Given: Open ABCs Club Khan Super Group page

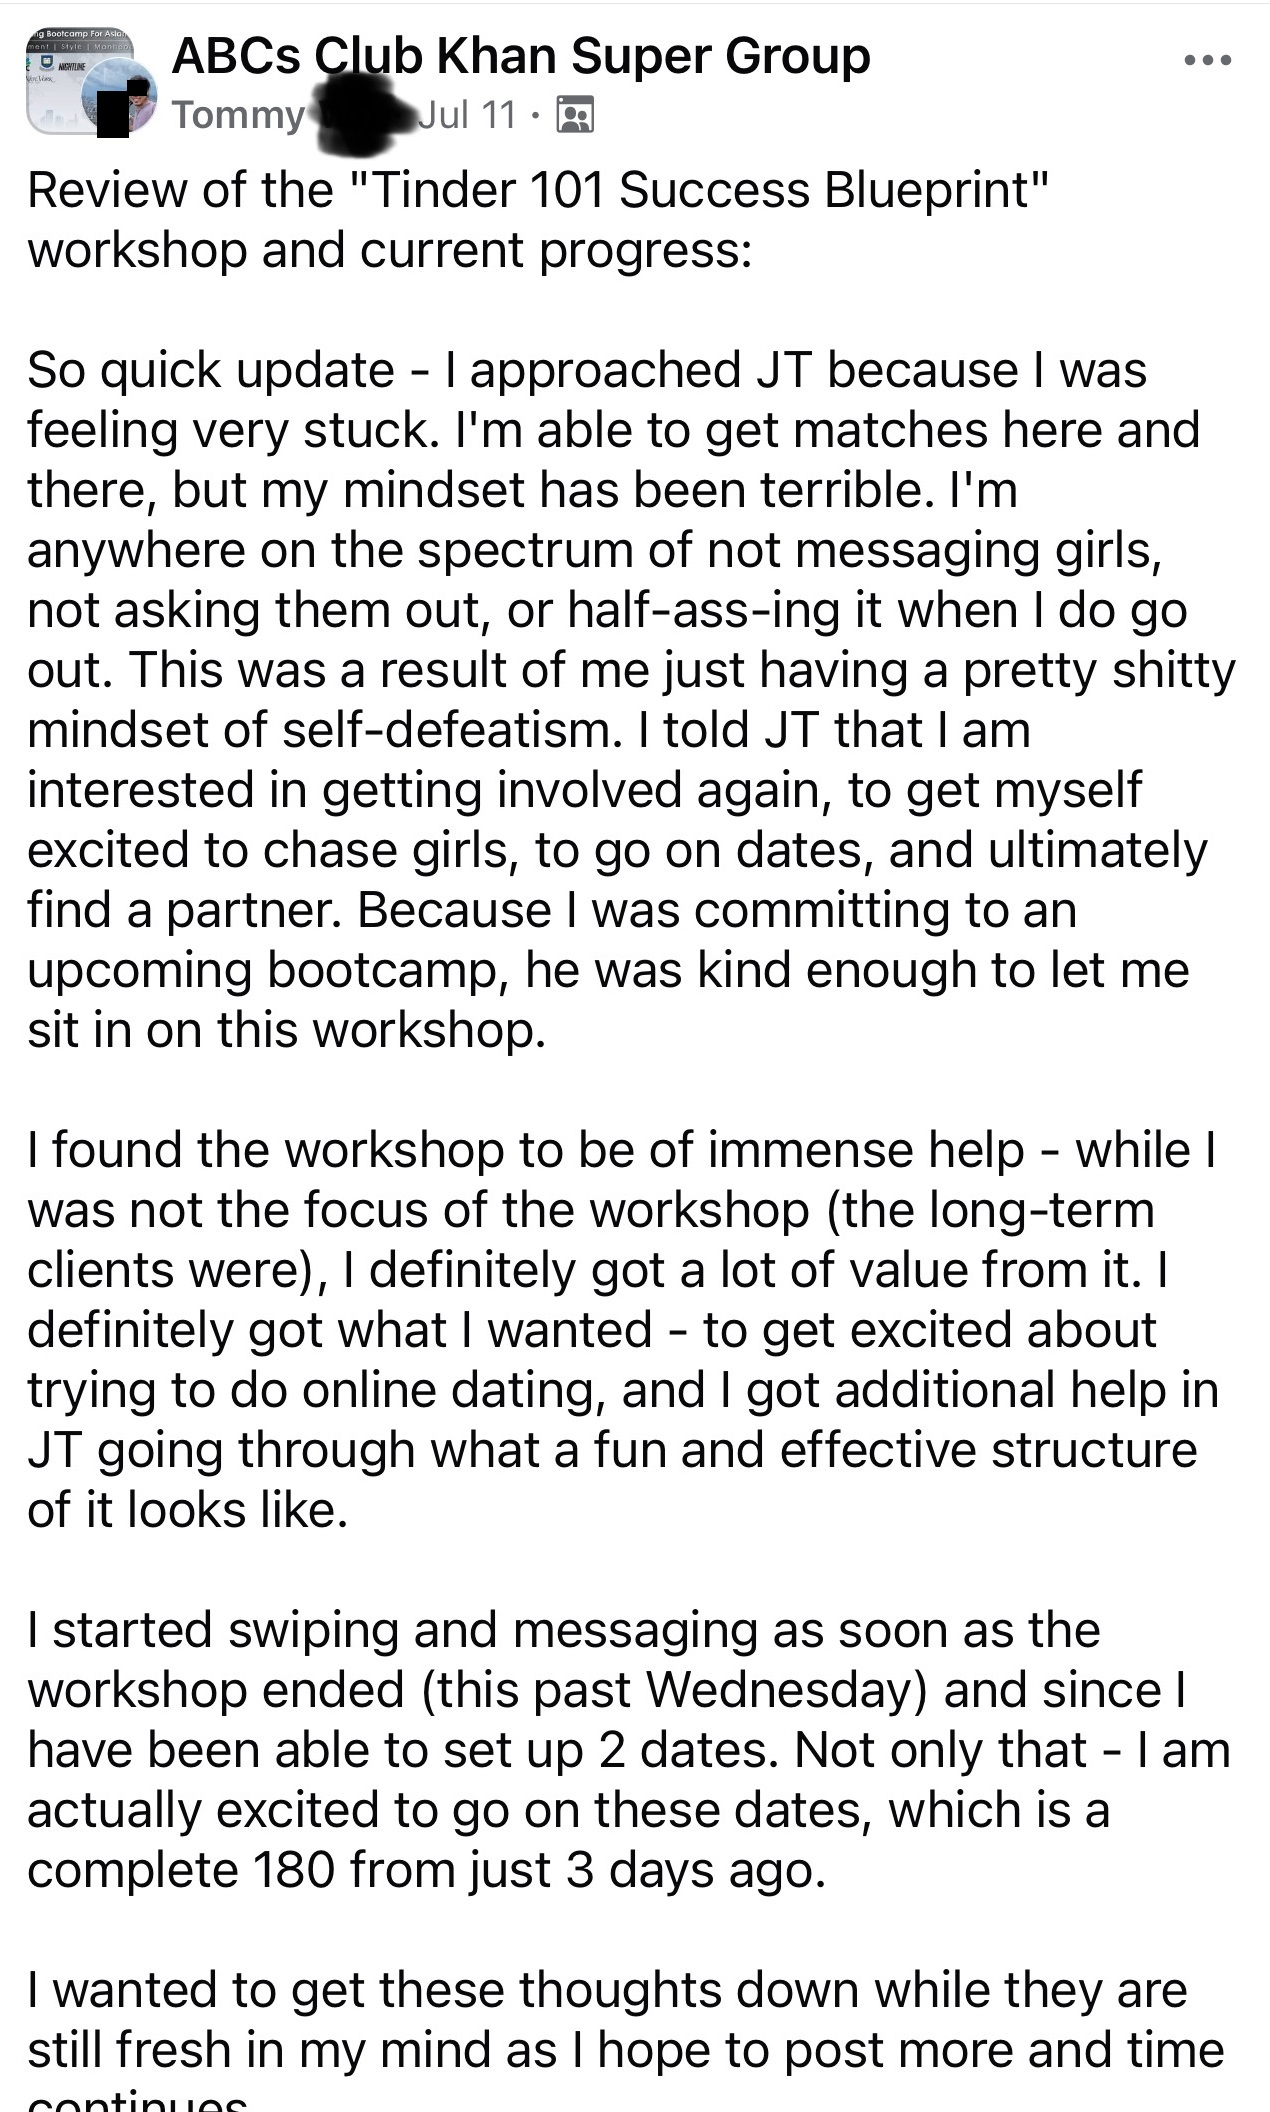Looking at the screenshot, I should click(x=520, y=56).
